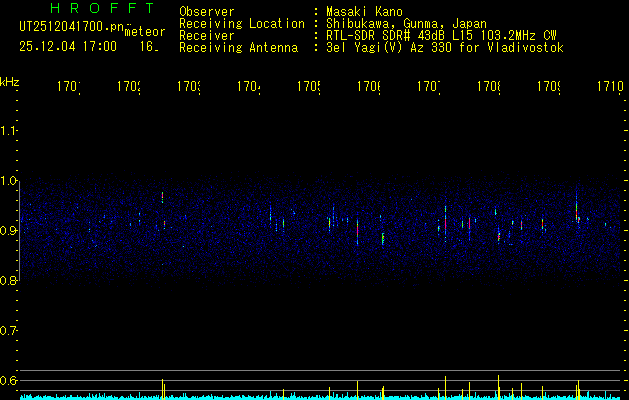Screen dimensions: 629x400
Task: Click the 1703 time axis label
Action: pos(189,86)
